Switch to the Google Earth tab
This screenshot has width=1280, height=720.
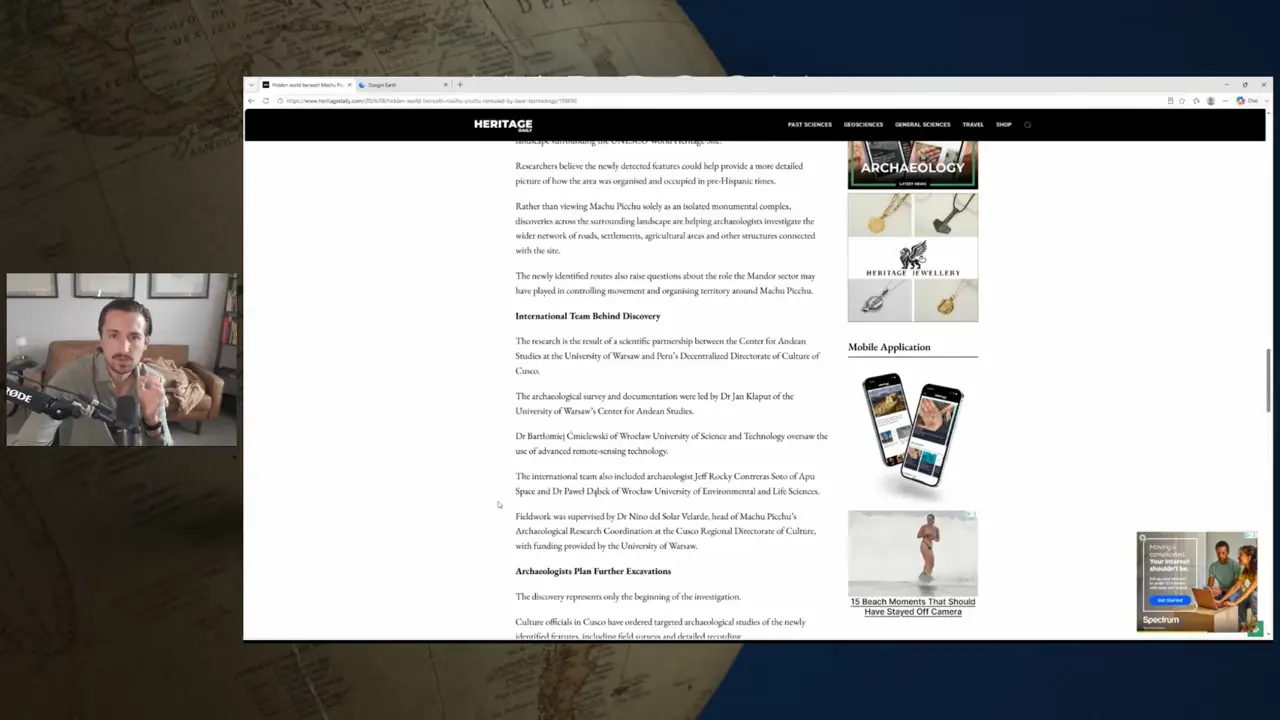(x=403, y=85)
